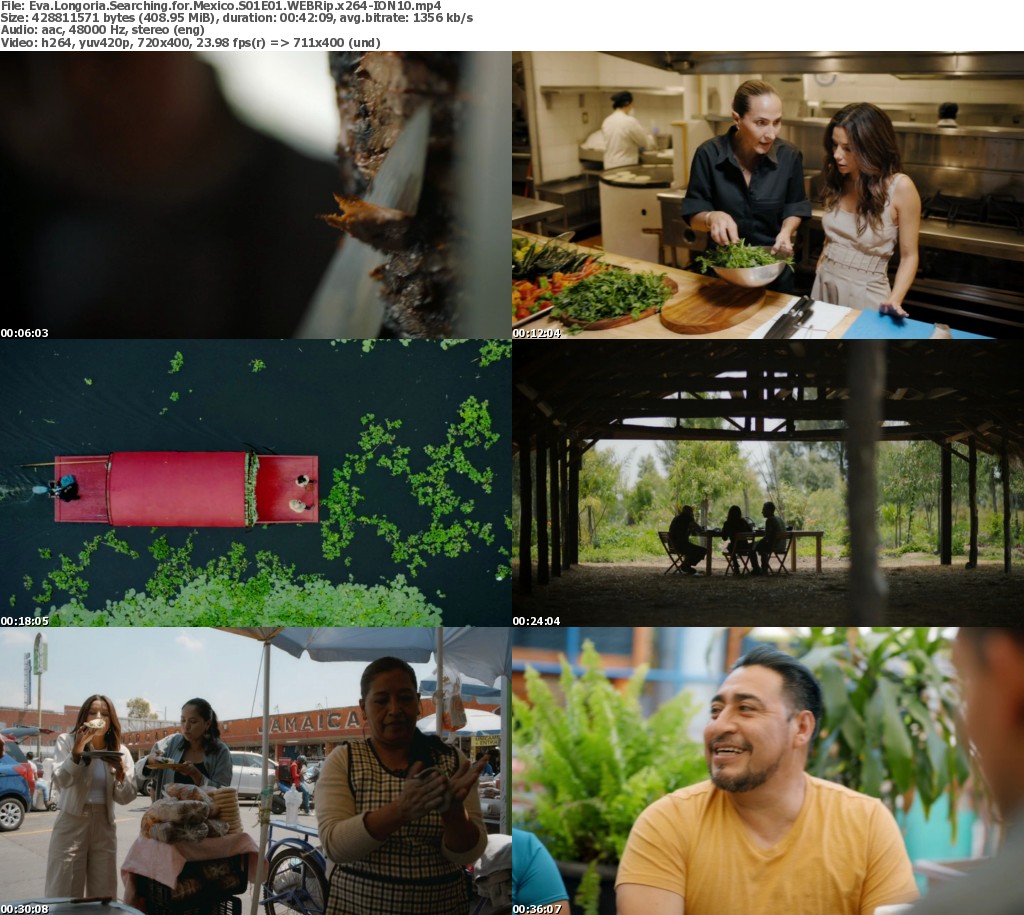Select the 00:30:08 timestamp label
The height and width of the screenshot is (915, 1024).
coord(25,909)
